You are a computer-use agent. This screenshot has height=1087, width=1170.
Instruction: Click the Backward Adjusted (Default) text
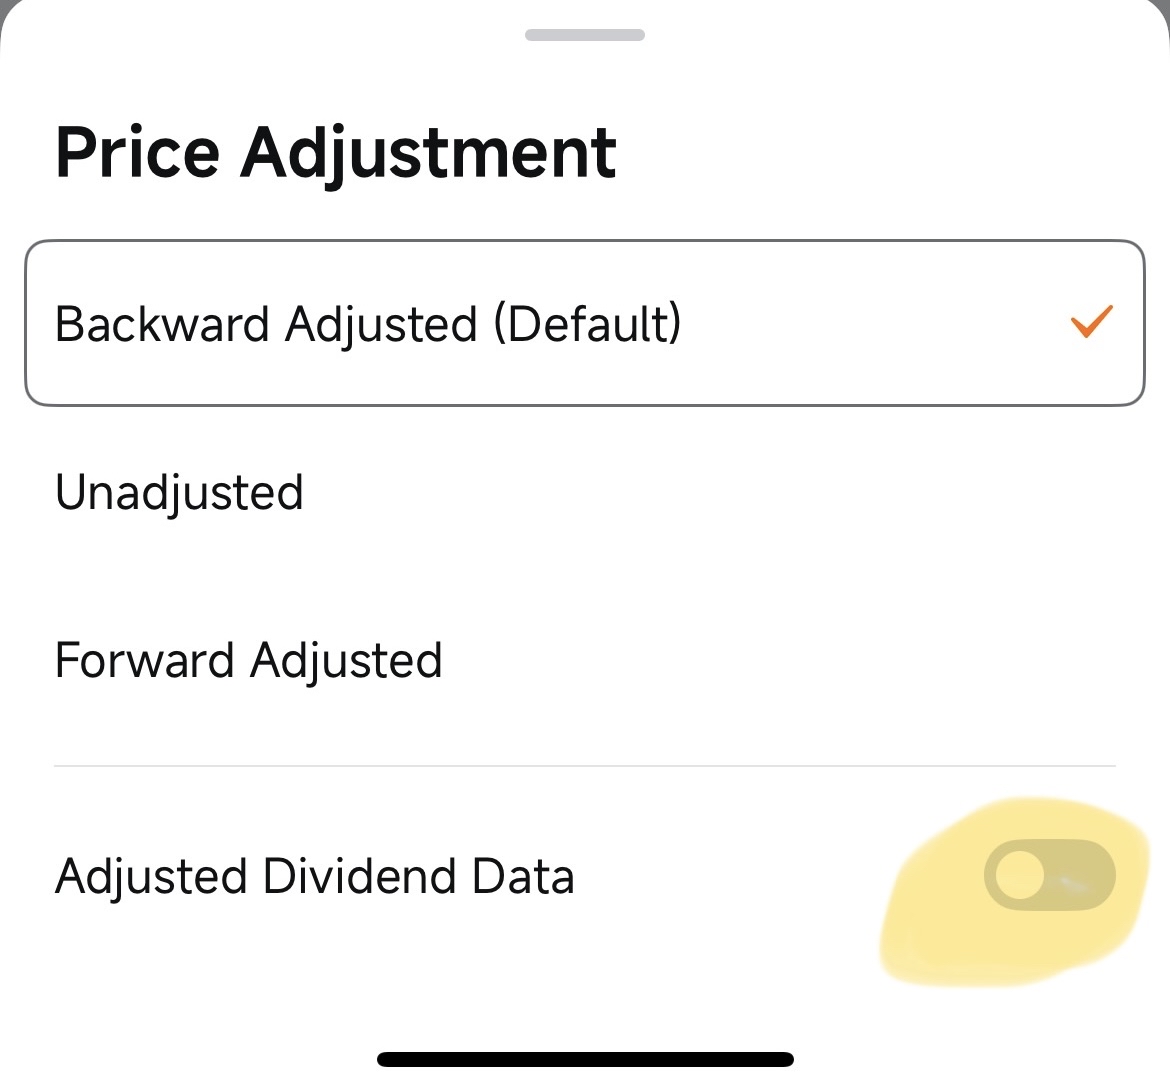coord(368,325)
